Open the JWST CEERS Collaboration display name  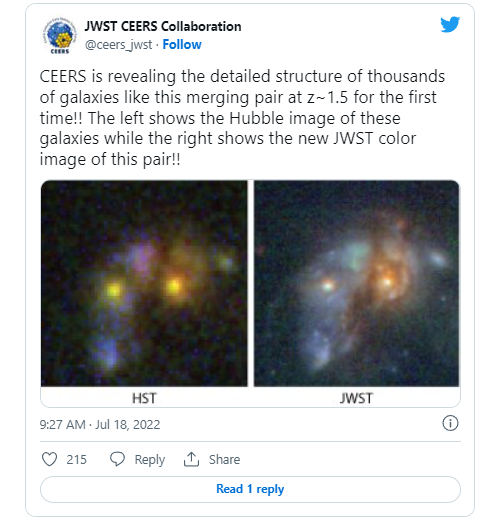point(163,26)
